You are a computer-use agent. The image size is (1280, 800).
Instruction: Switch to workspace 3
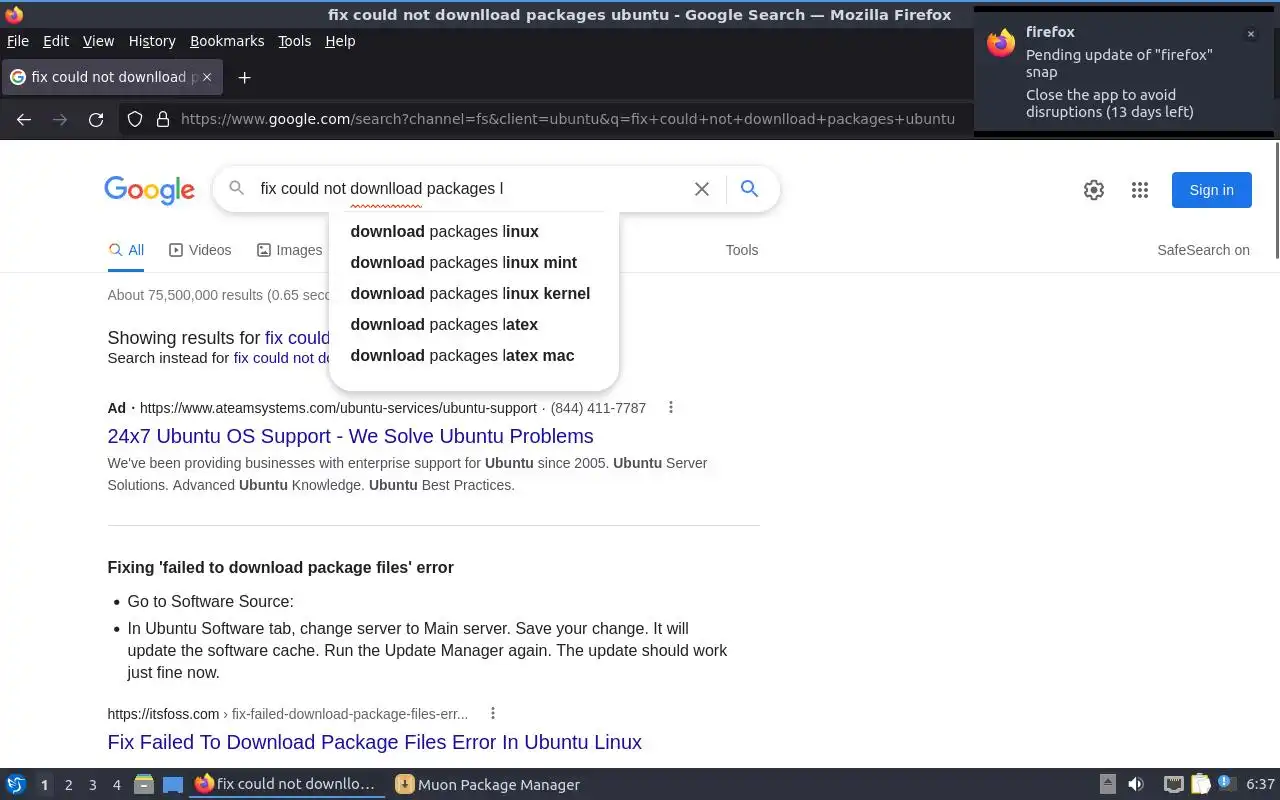[92, 785]
